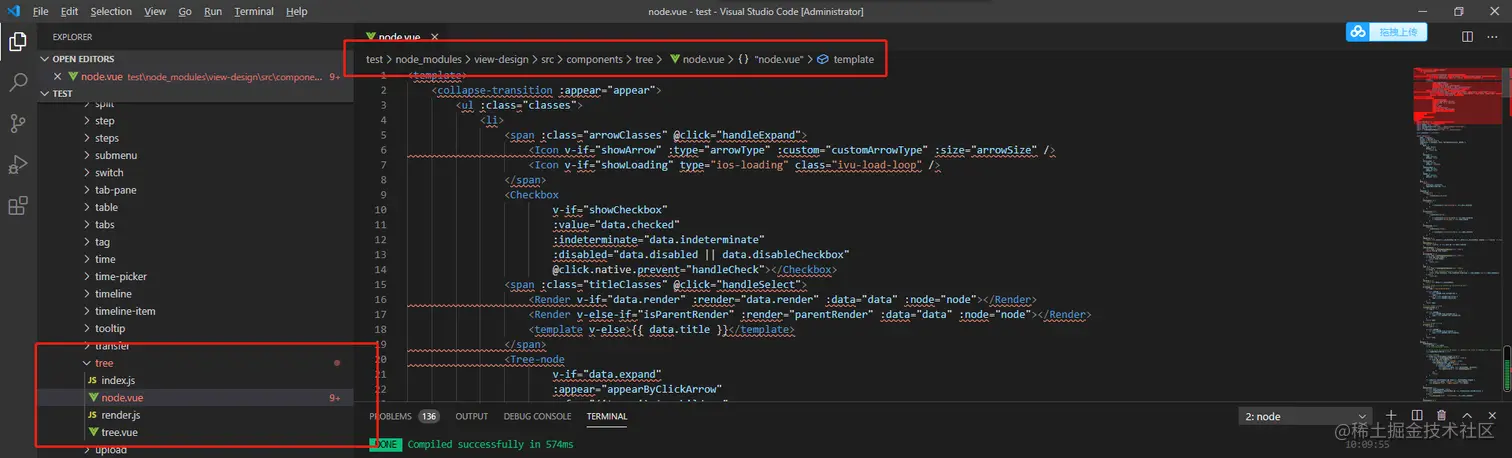Expand the submenu folder
Viewport: 1512px width, 458px height.
click(x=196, y=155)
